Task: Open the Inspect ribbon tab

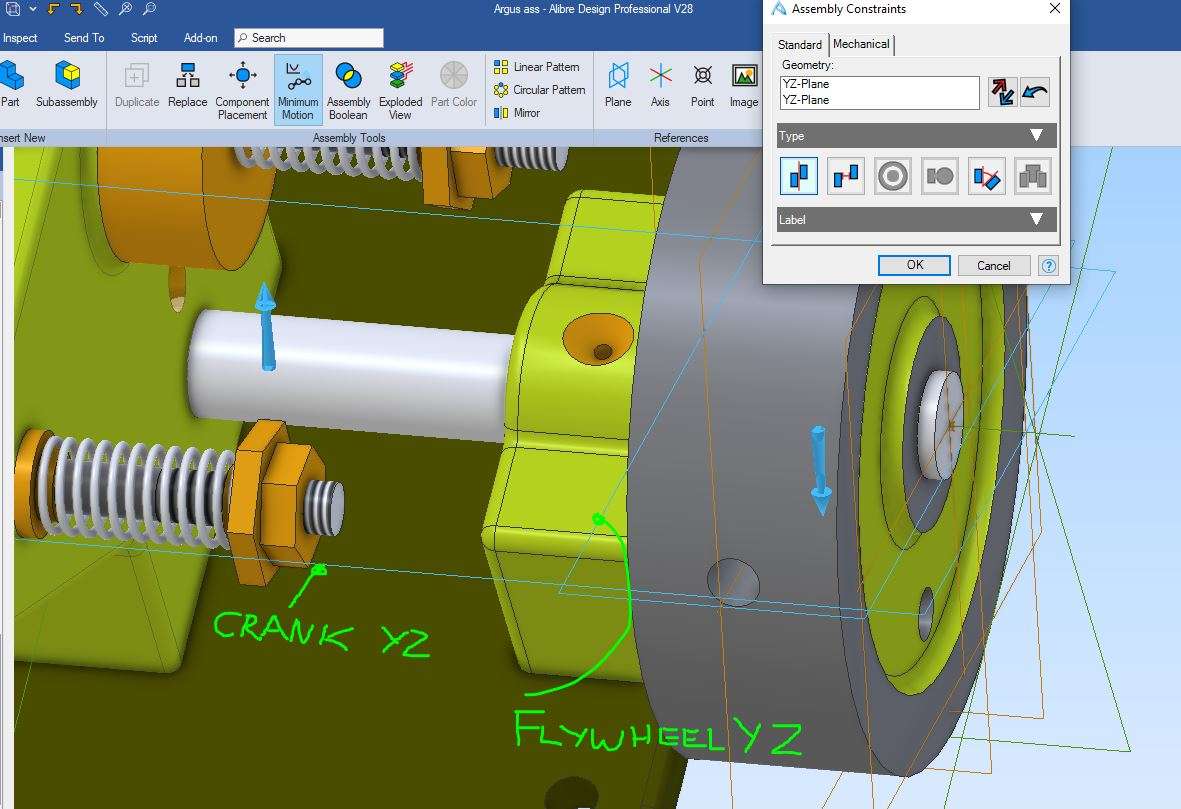Action: click(x=20, y=38)
